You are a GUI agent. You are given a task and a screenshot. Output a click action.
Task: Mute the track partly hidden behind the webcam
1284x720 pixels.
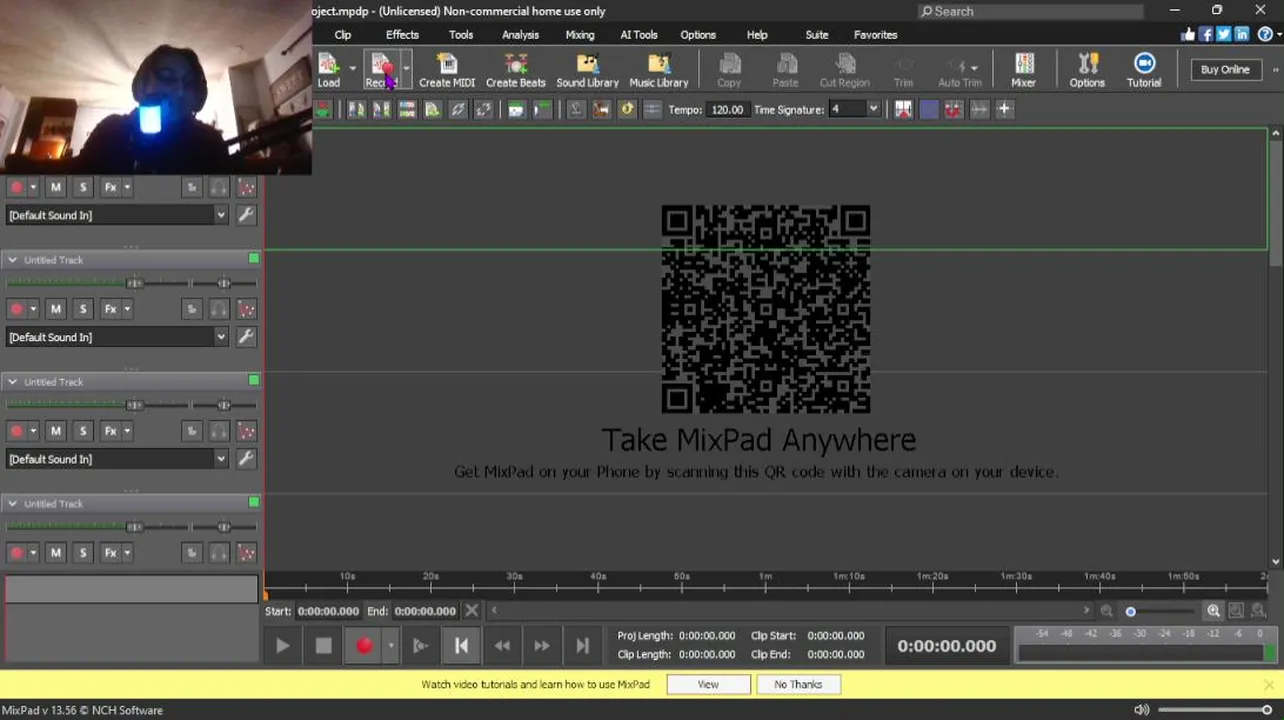pyautogui.click(x=56, y=187)
